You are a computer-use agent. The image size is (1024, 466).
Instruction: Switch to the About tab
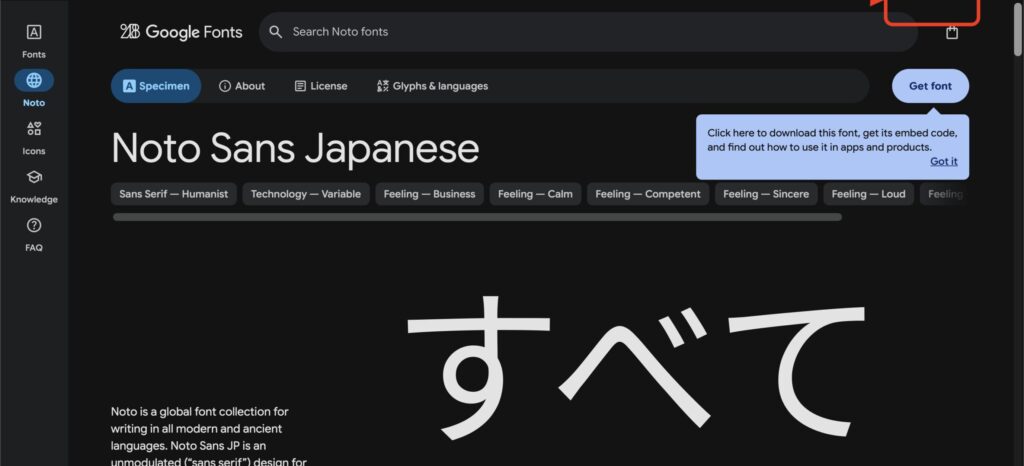[242, 85]
